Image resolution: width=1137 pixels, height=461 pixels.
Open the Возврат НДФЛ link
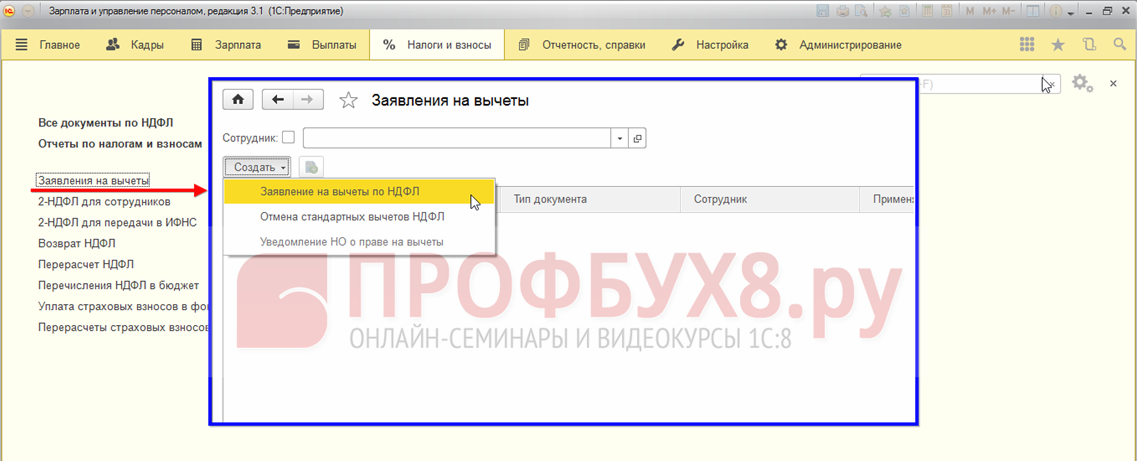pos(77,243)
